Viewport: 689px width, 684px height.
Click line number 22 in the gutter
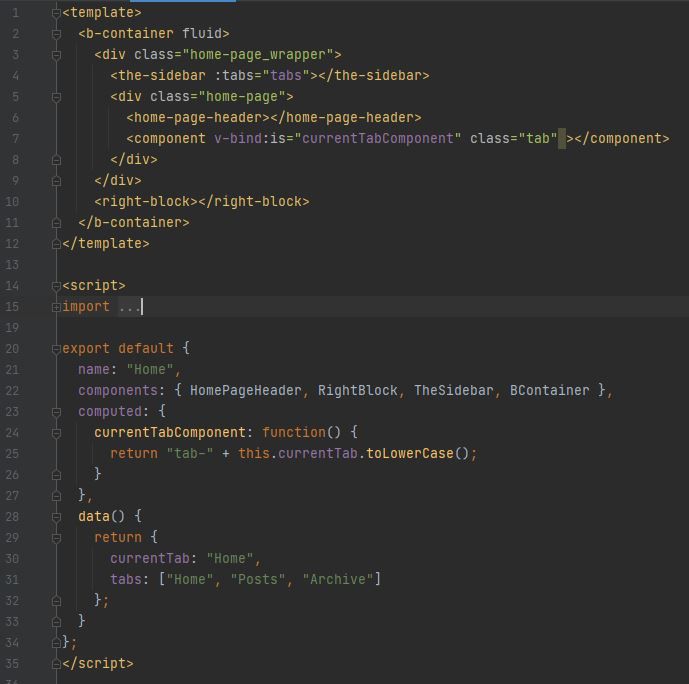coord(12,391)
